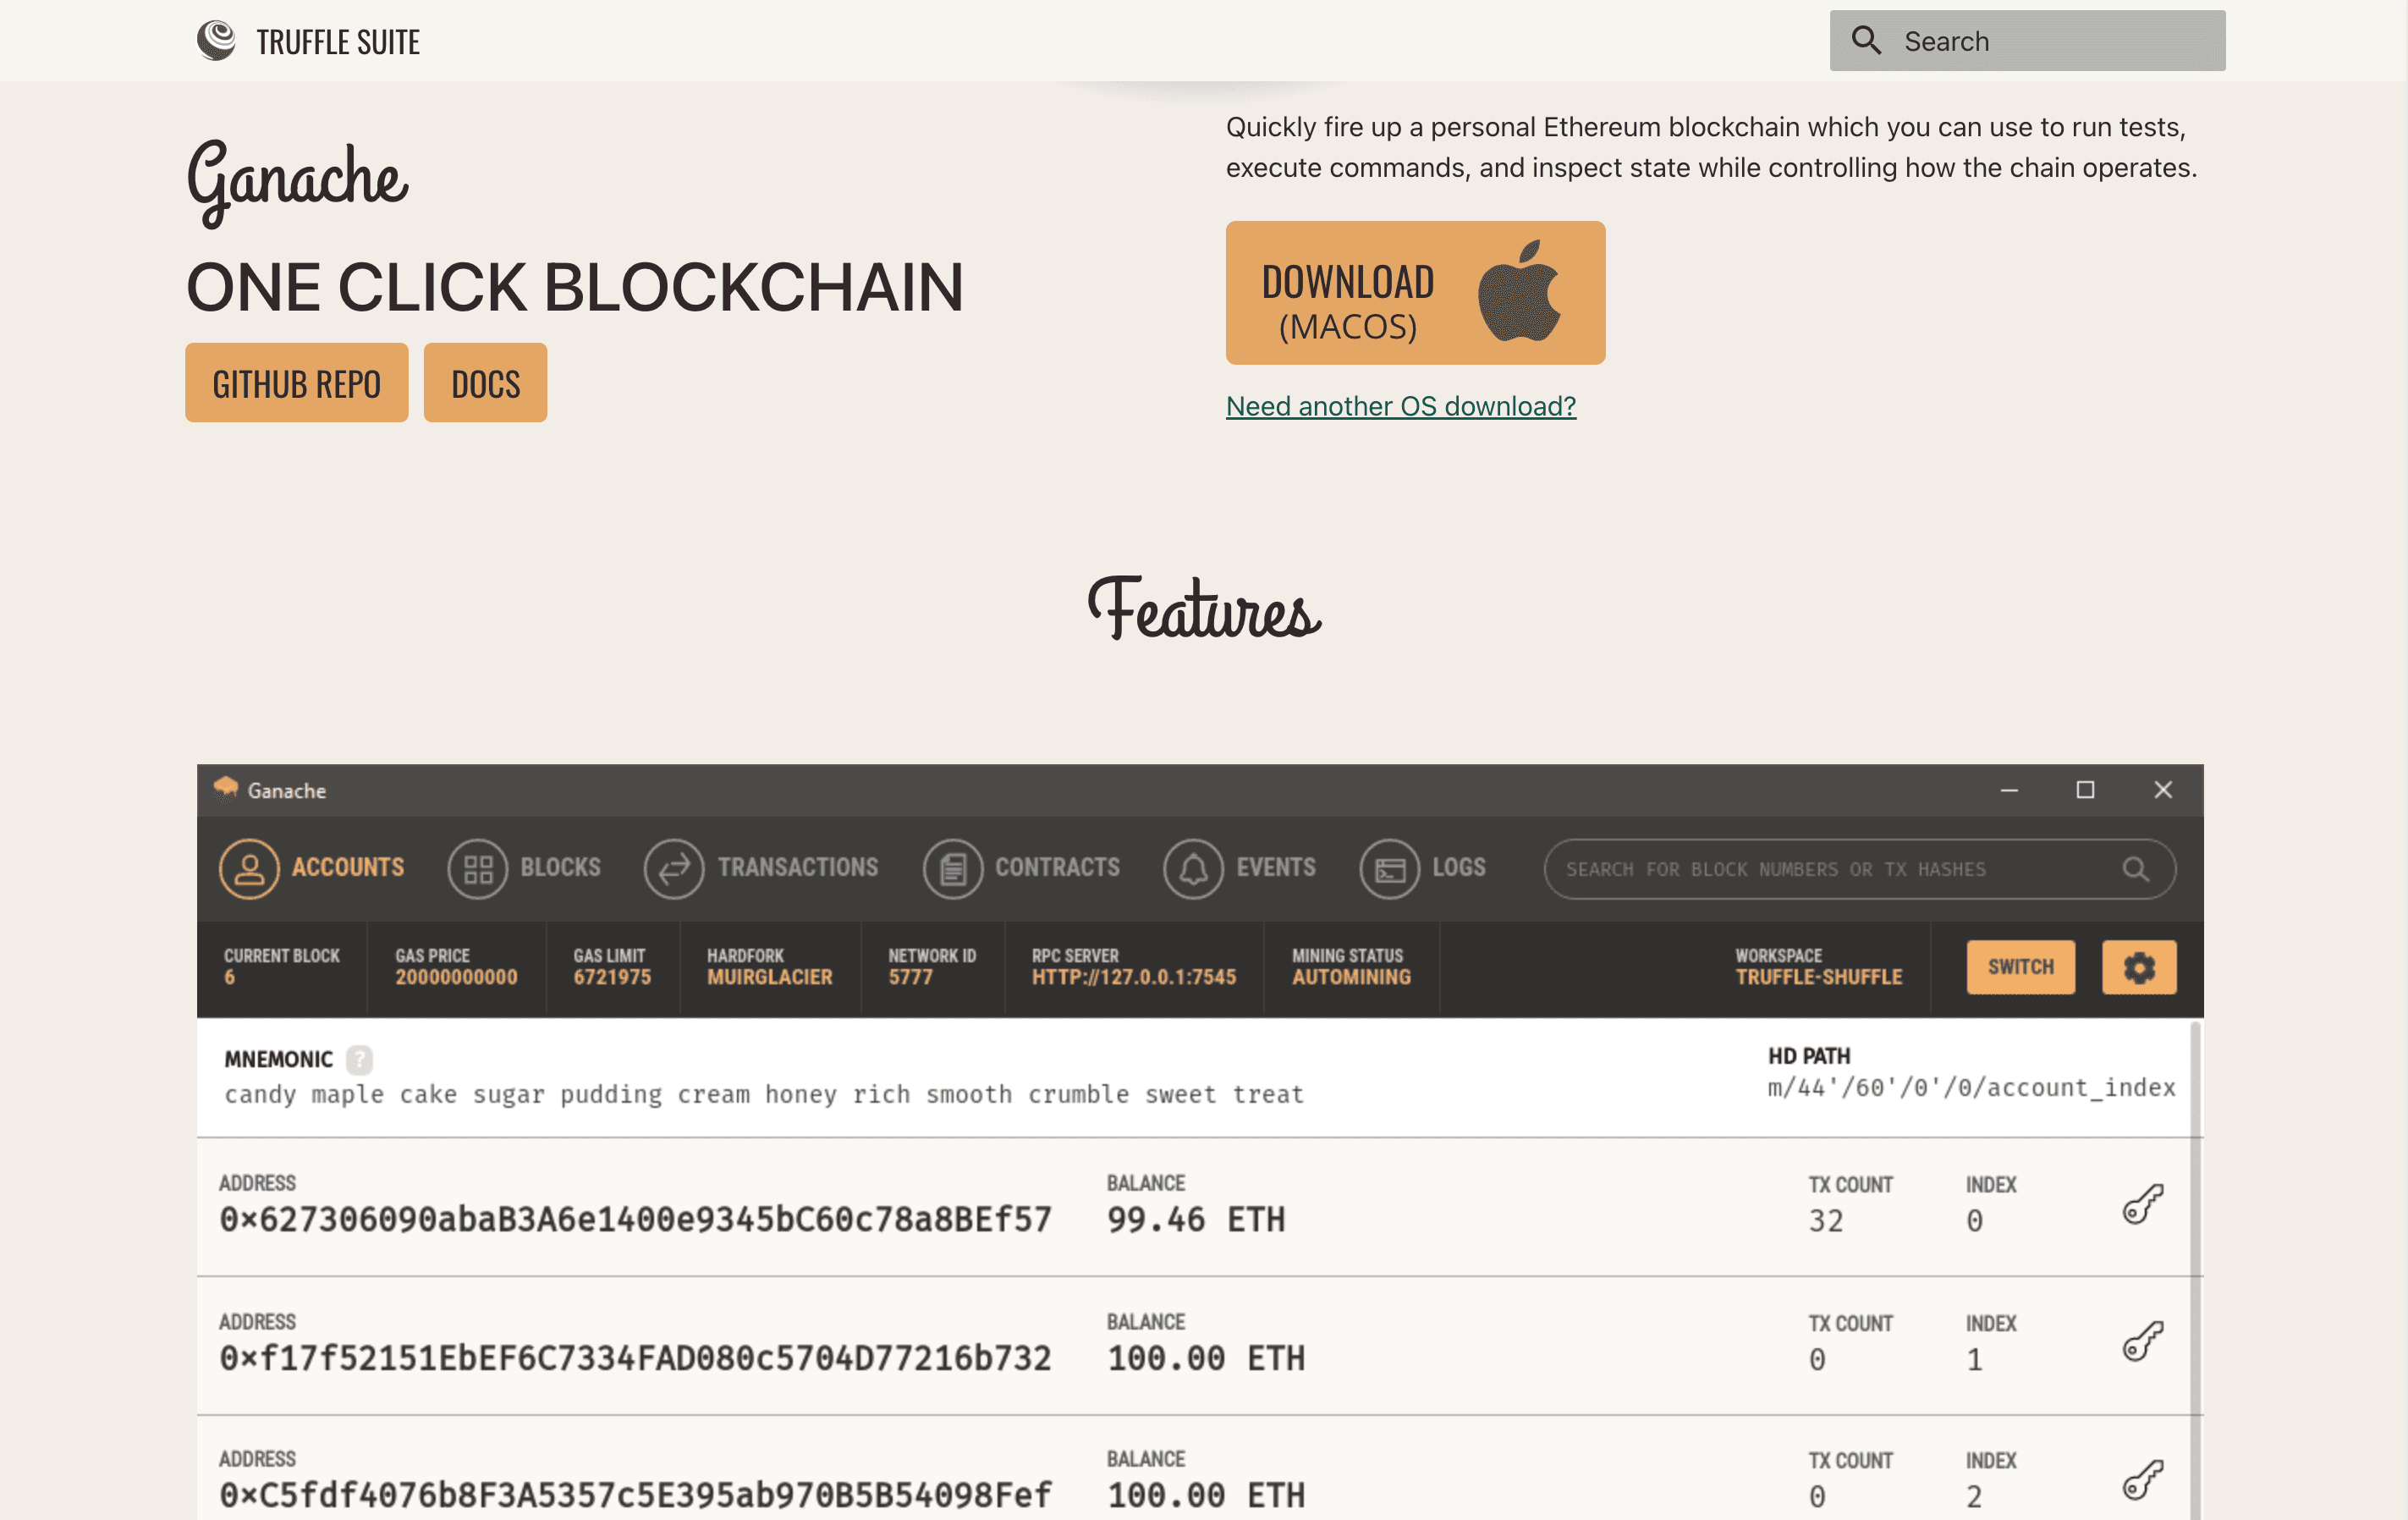Click address 0xf17f52151EbEF6C7334FAD080c5704D77216b732
Viewport: 2408px width, 1520px height.
coord(635,1358)
